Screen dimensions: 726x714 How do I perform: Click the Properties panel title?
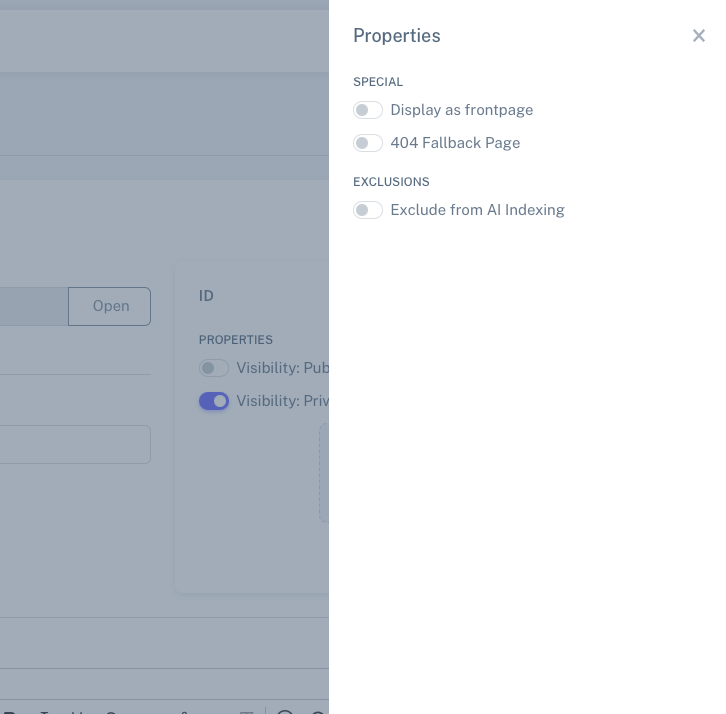[x=397, y=36]
